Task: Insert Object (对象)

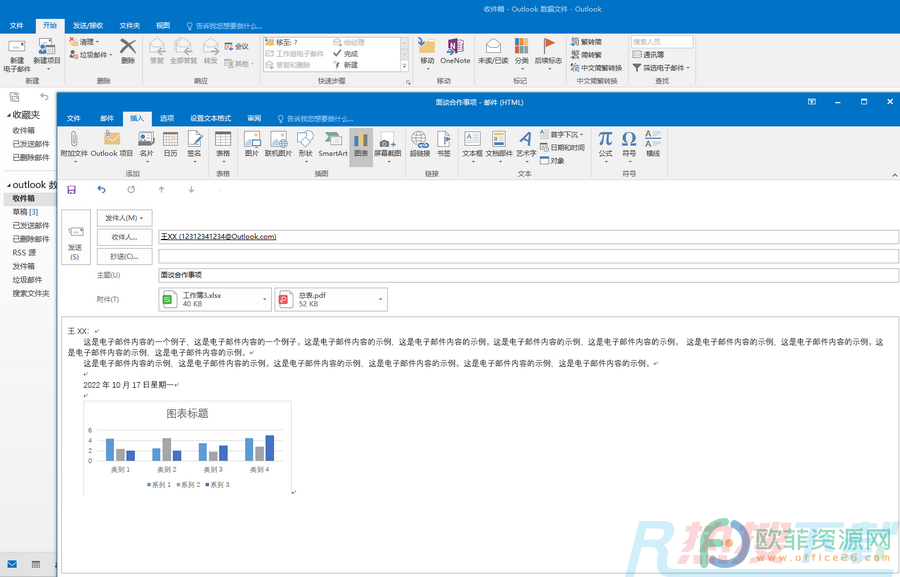Action: click(x=553, y=161)
